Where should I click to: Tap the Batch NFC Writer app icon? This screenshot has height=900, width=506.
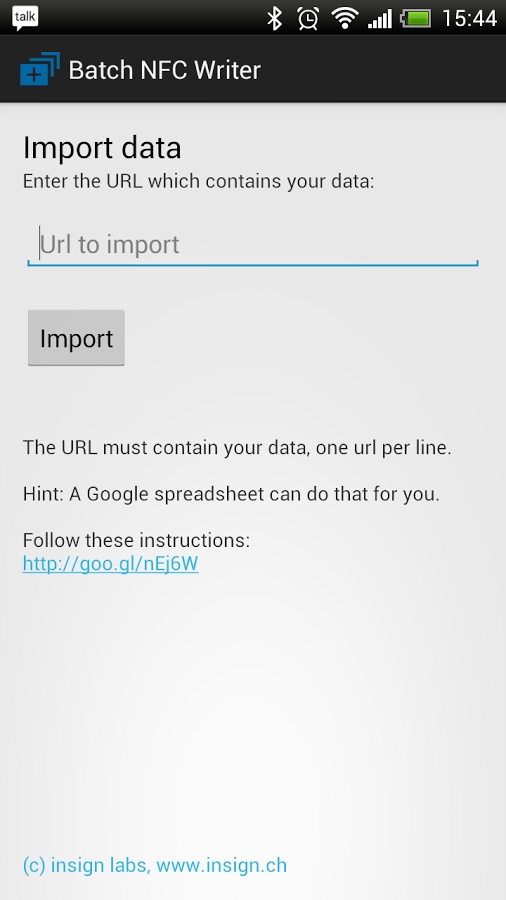click(x=40, y=69)
